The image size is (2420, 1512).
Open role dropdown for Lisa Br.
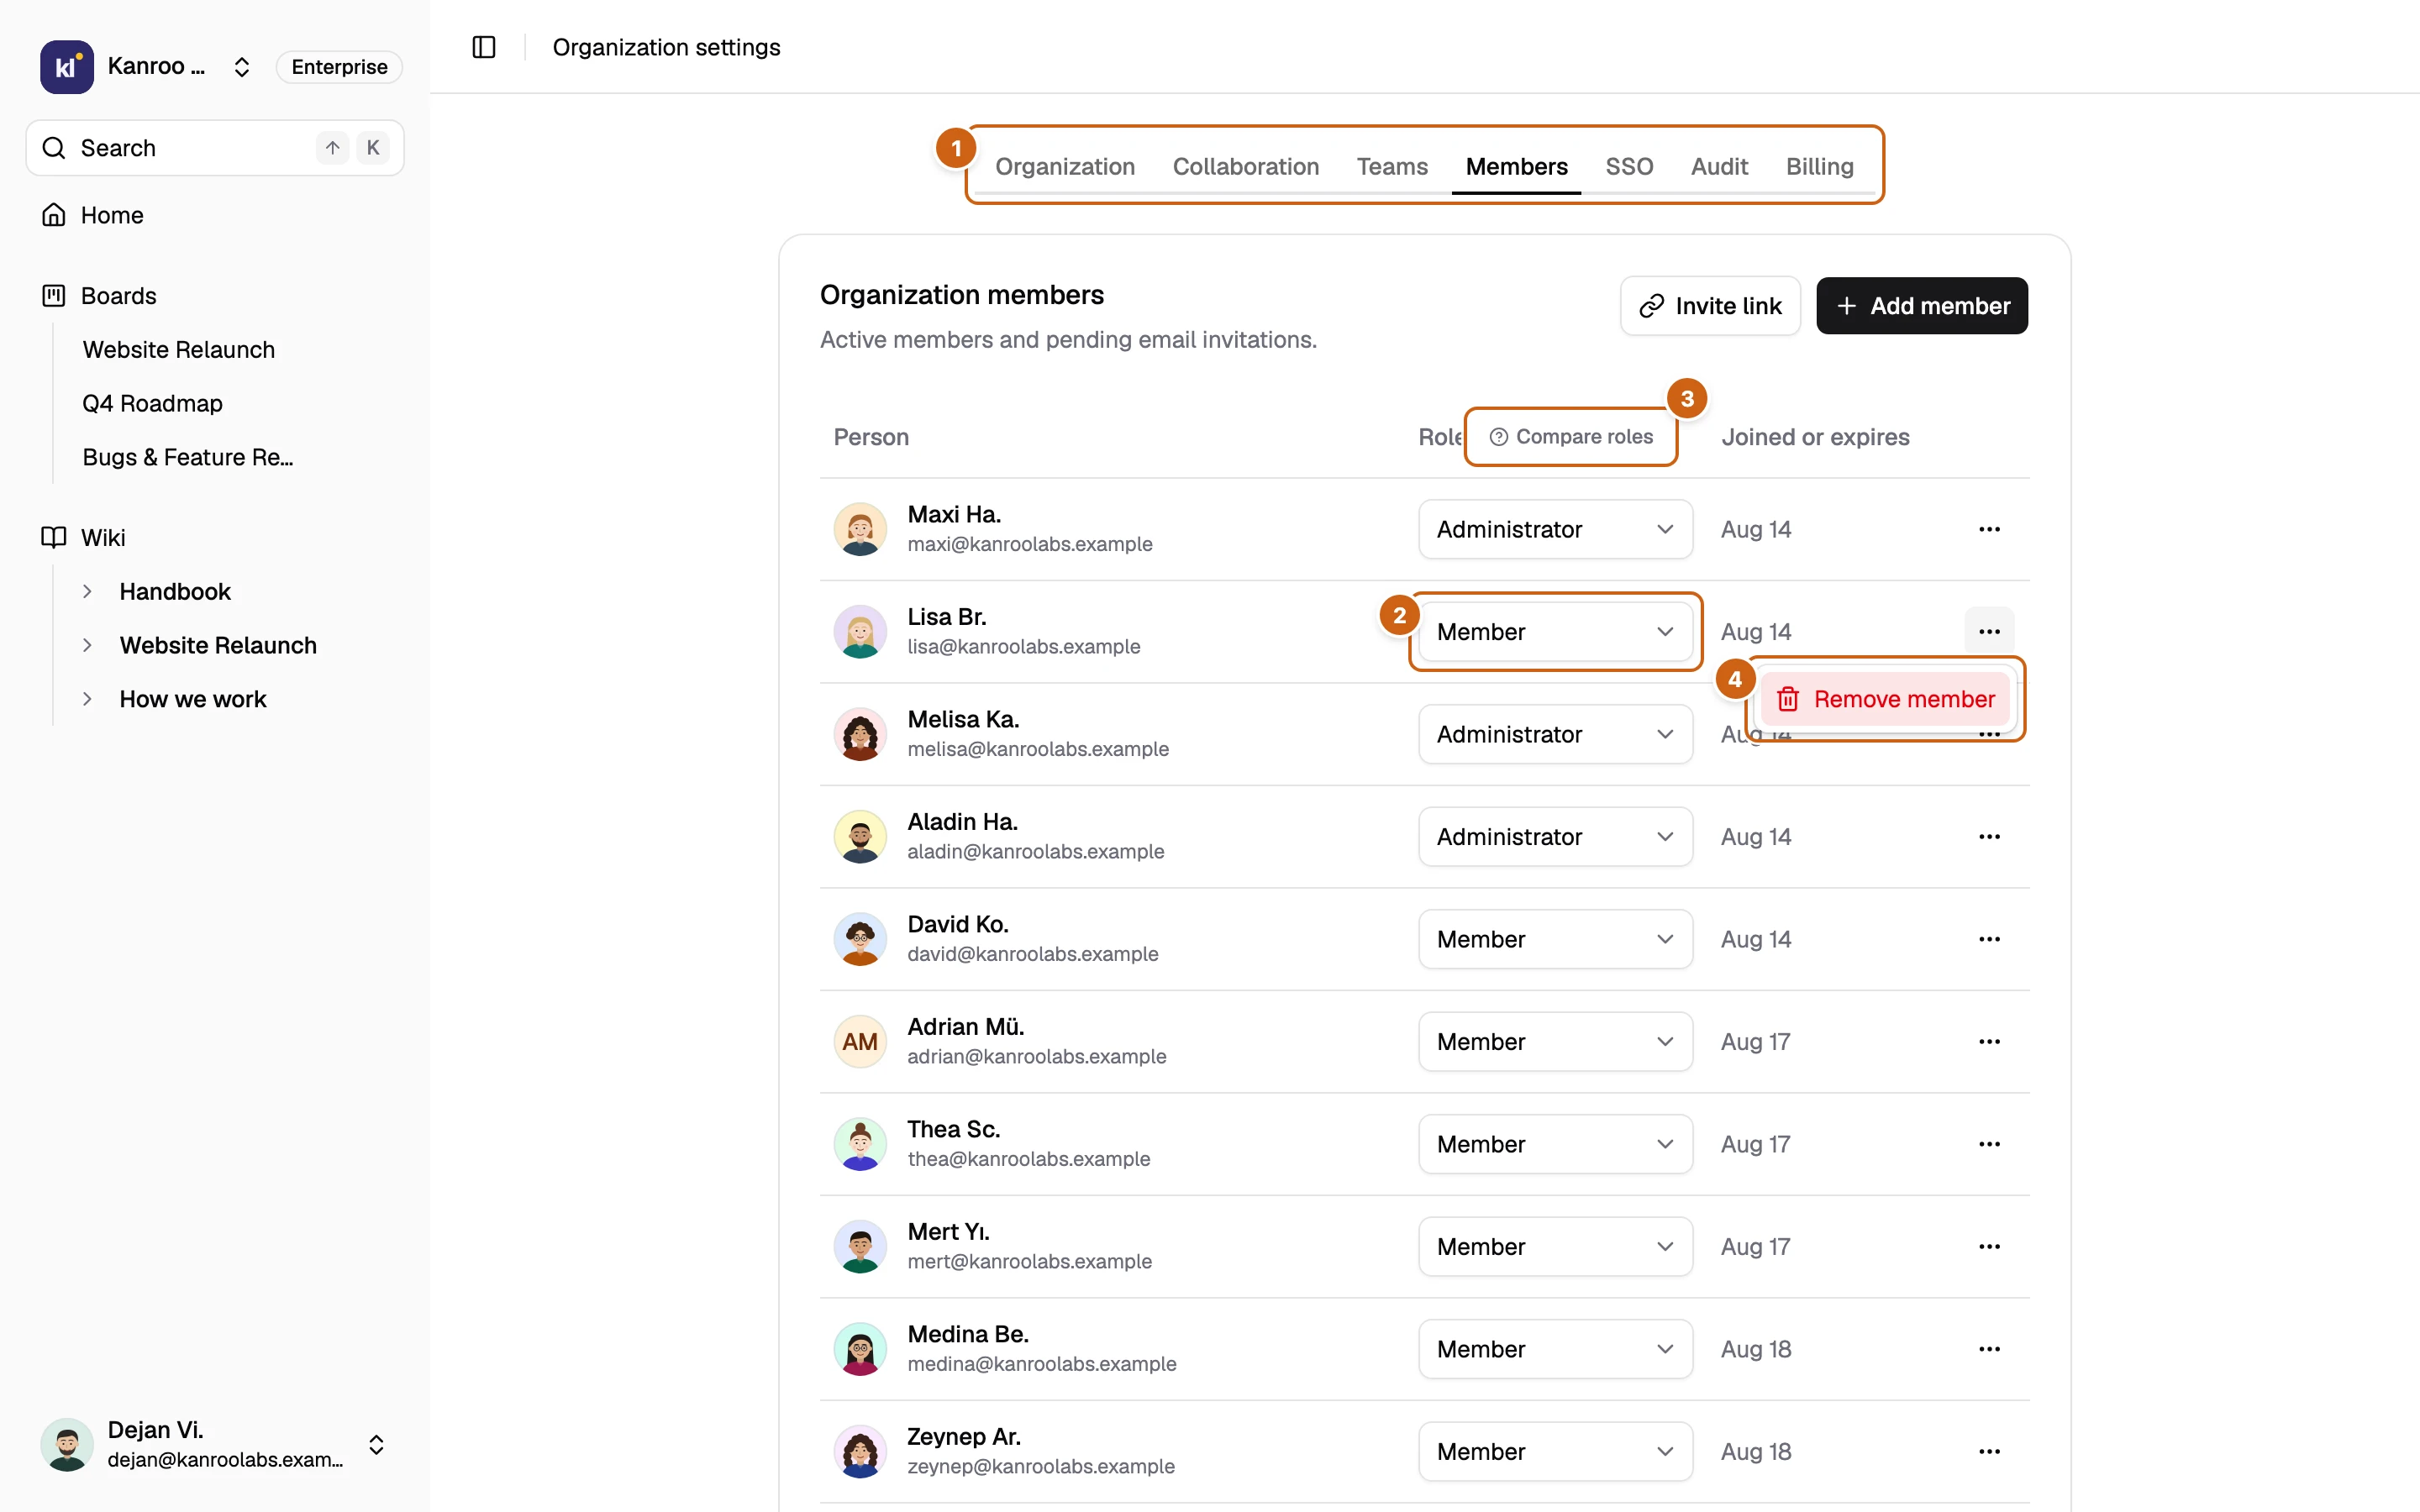[x=1555, y=632]
